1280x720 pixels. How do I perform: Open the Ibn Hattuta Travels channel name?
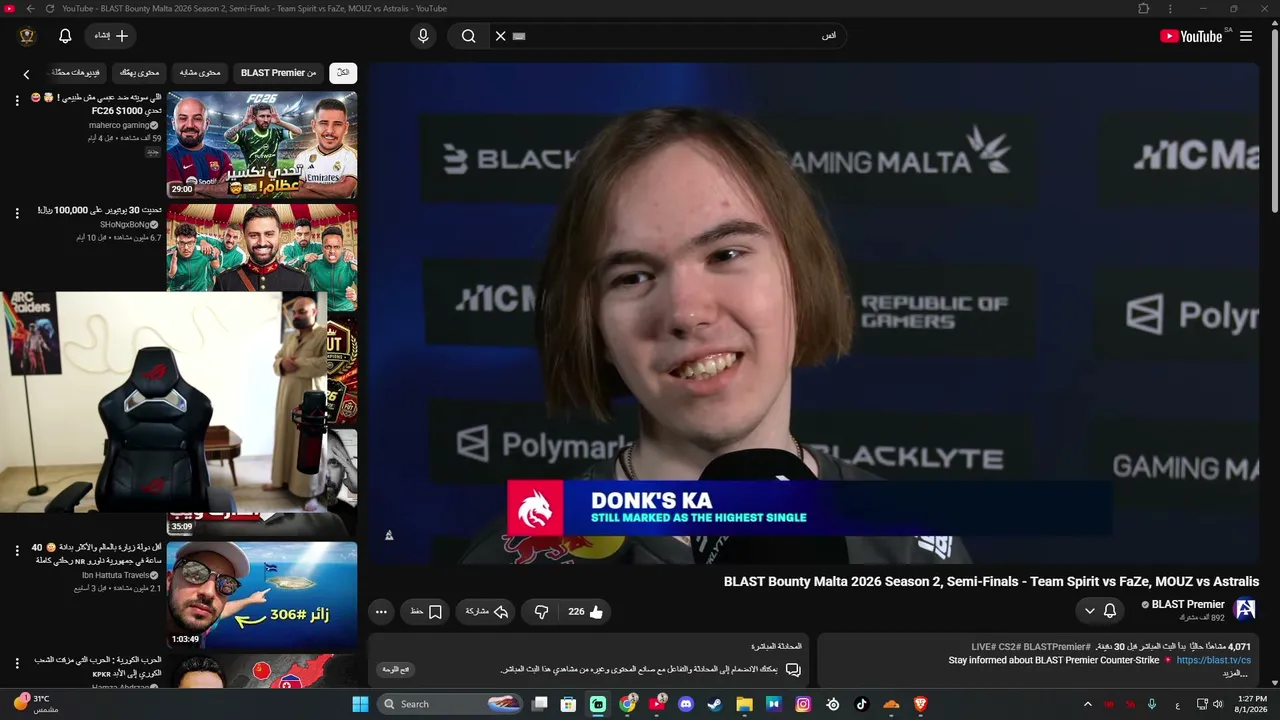click(115, 575)
